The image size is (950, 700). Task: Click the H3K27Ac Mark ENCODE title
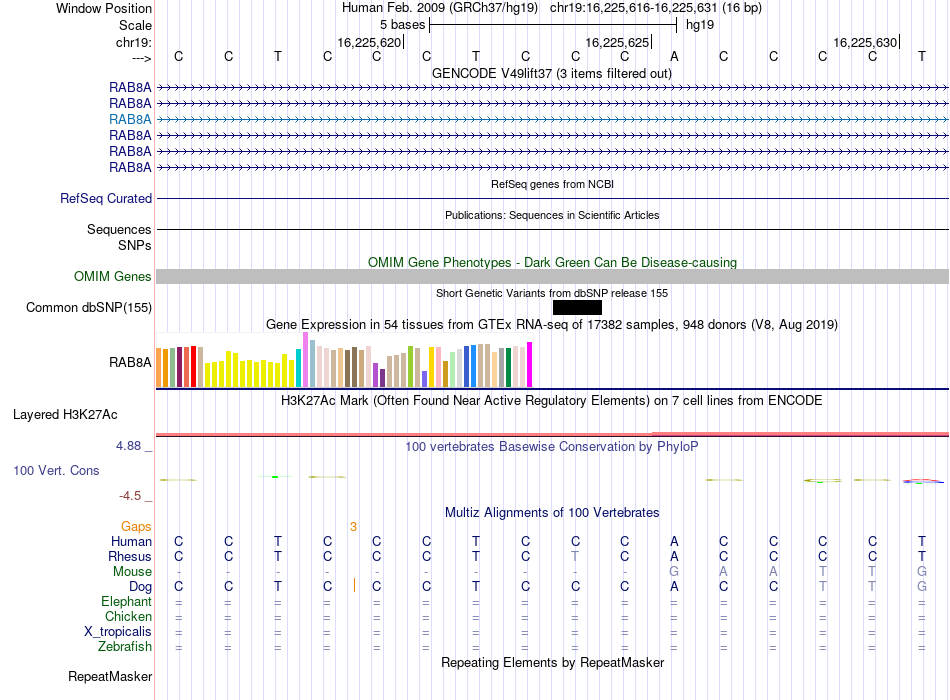point(552,401)
